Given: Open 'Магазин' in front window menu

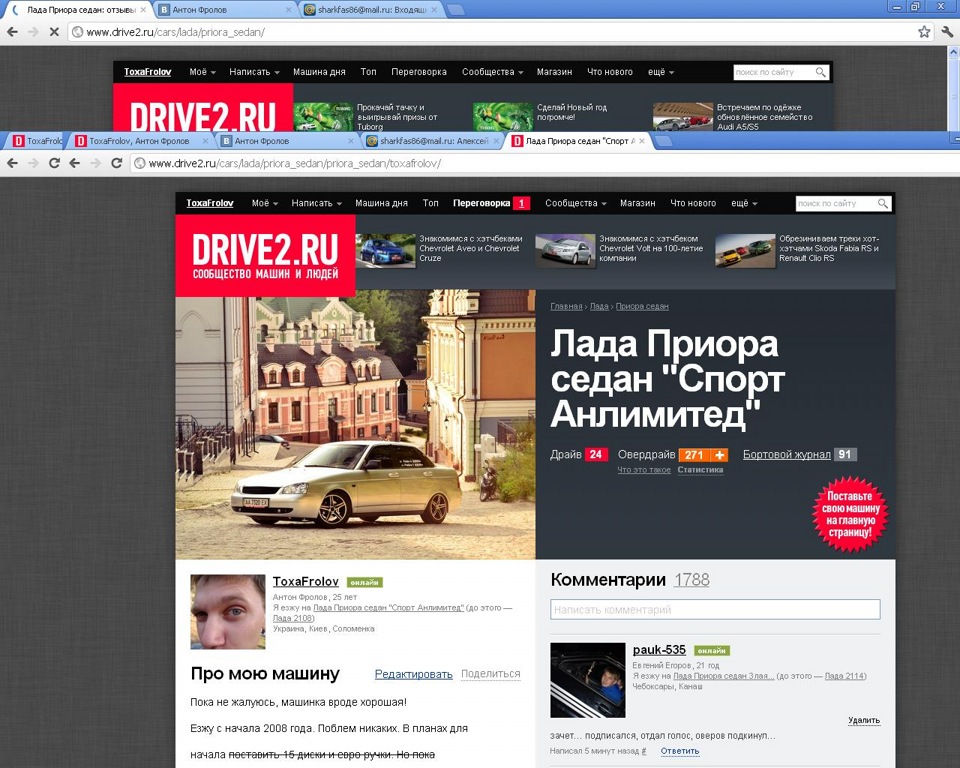Looking at the screenshot, I should click(637, 203).
